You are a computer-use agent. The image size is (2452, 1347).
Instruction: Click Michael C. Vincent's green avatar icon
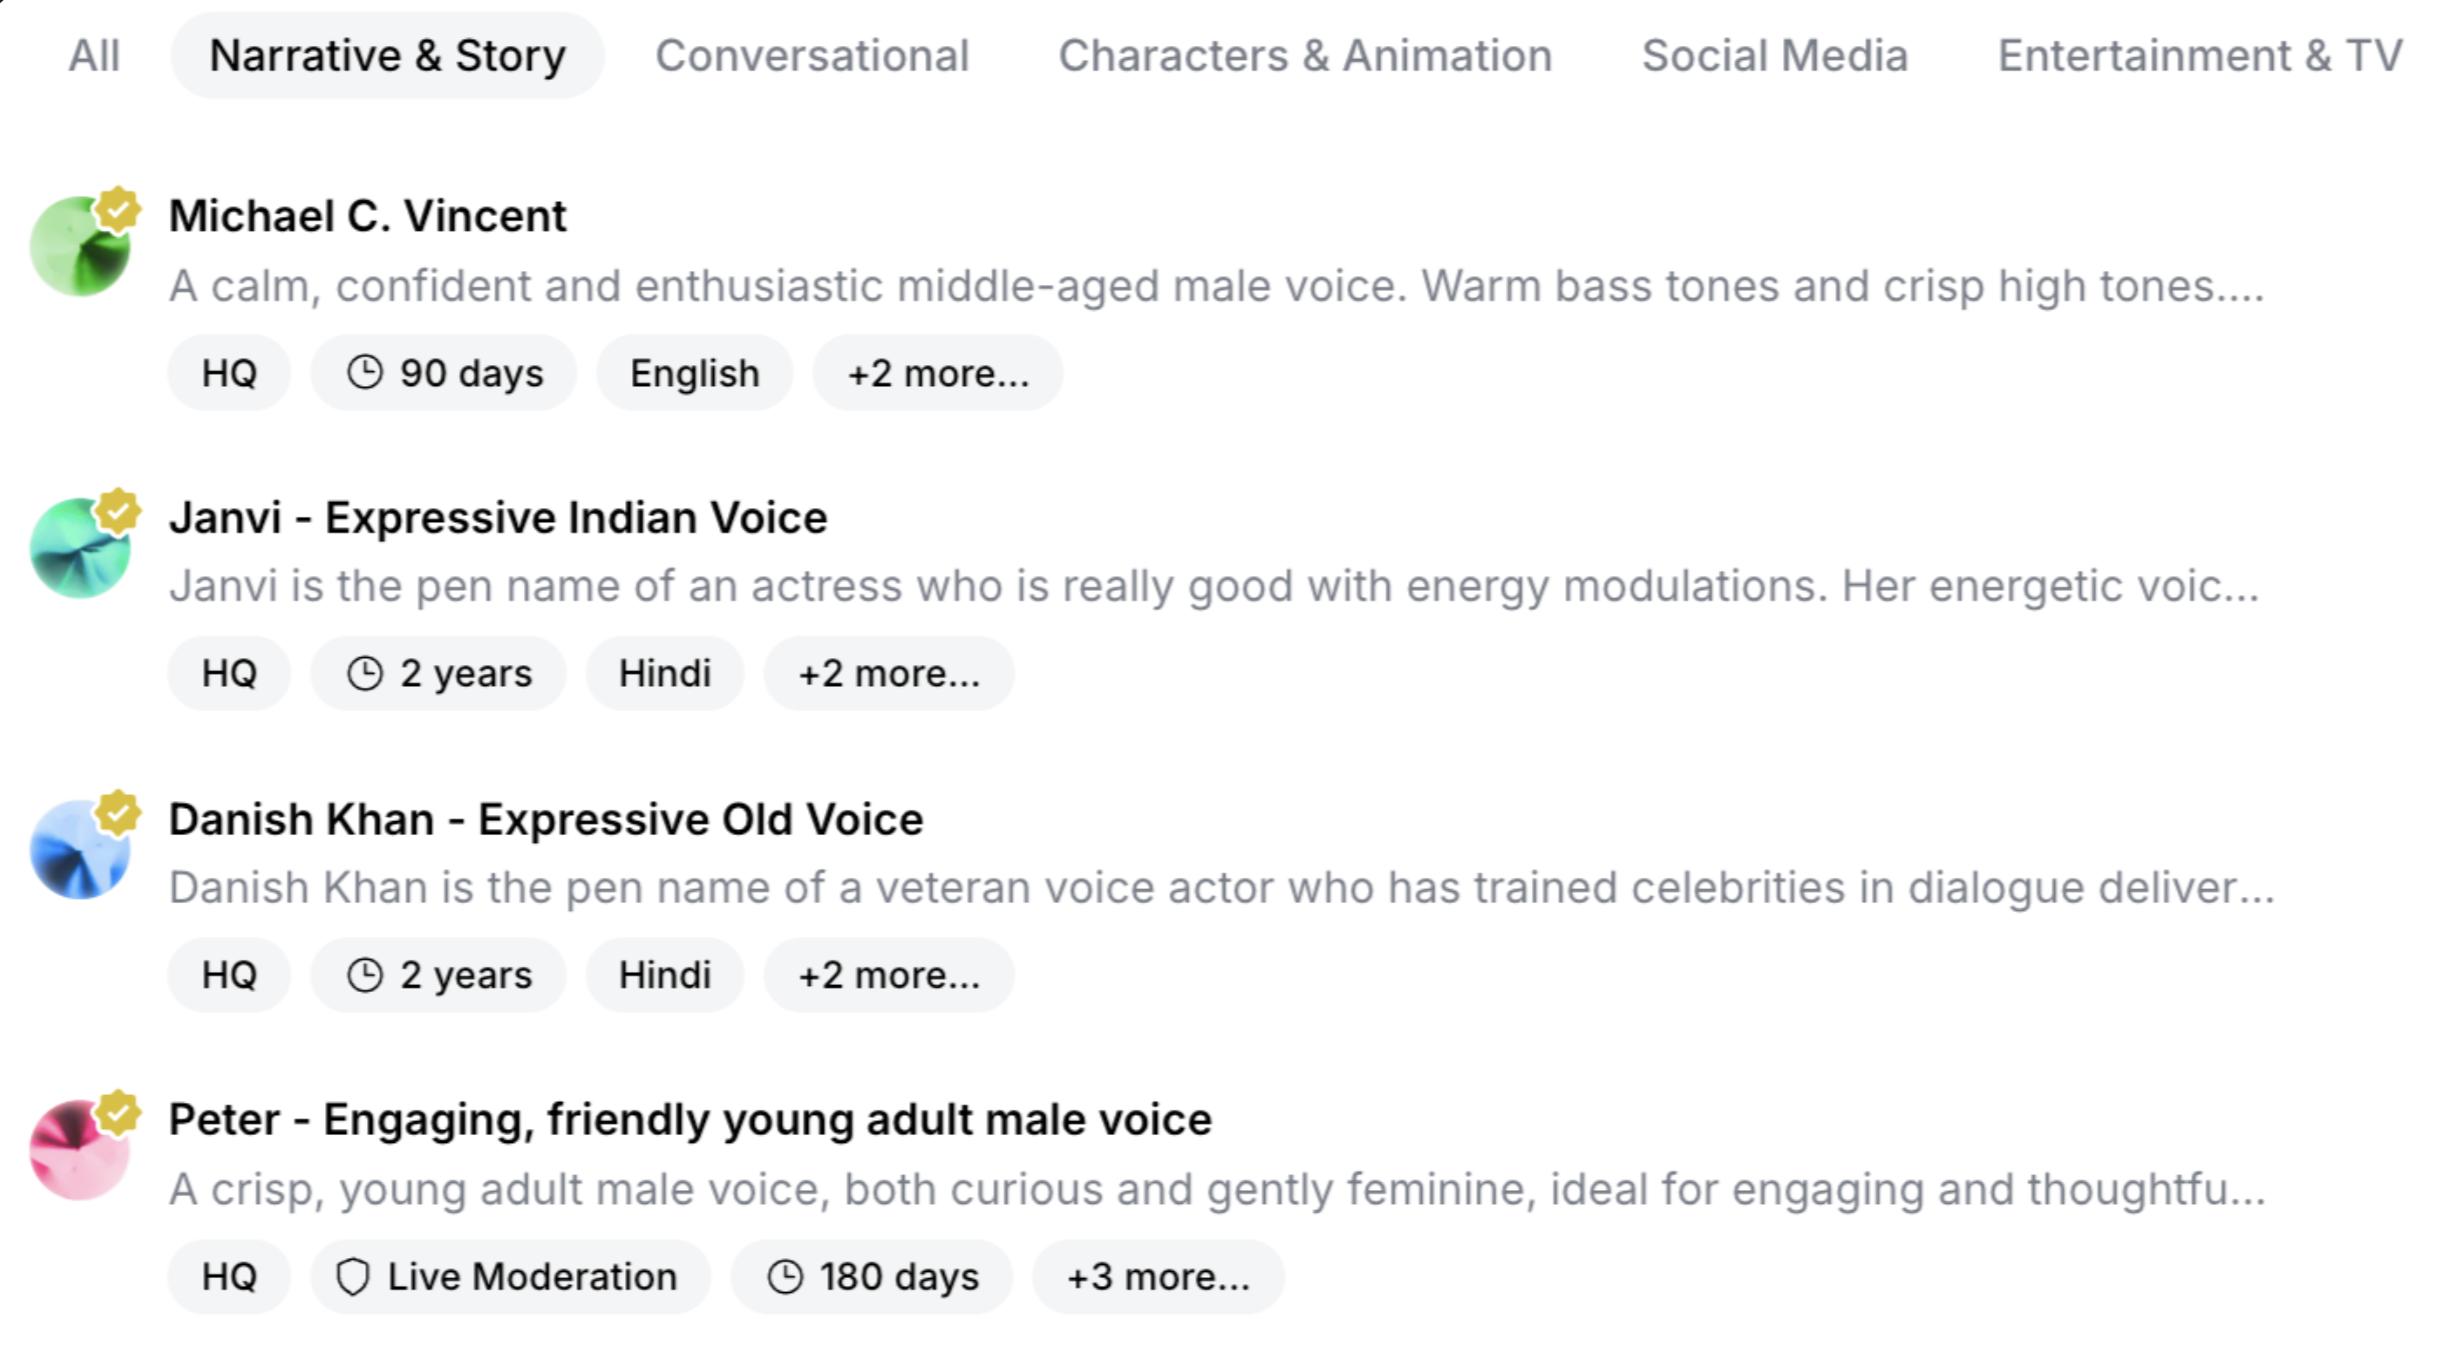(78, 247)
